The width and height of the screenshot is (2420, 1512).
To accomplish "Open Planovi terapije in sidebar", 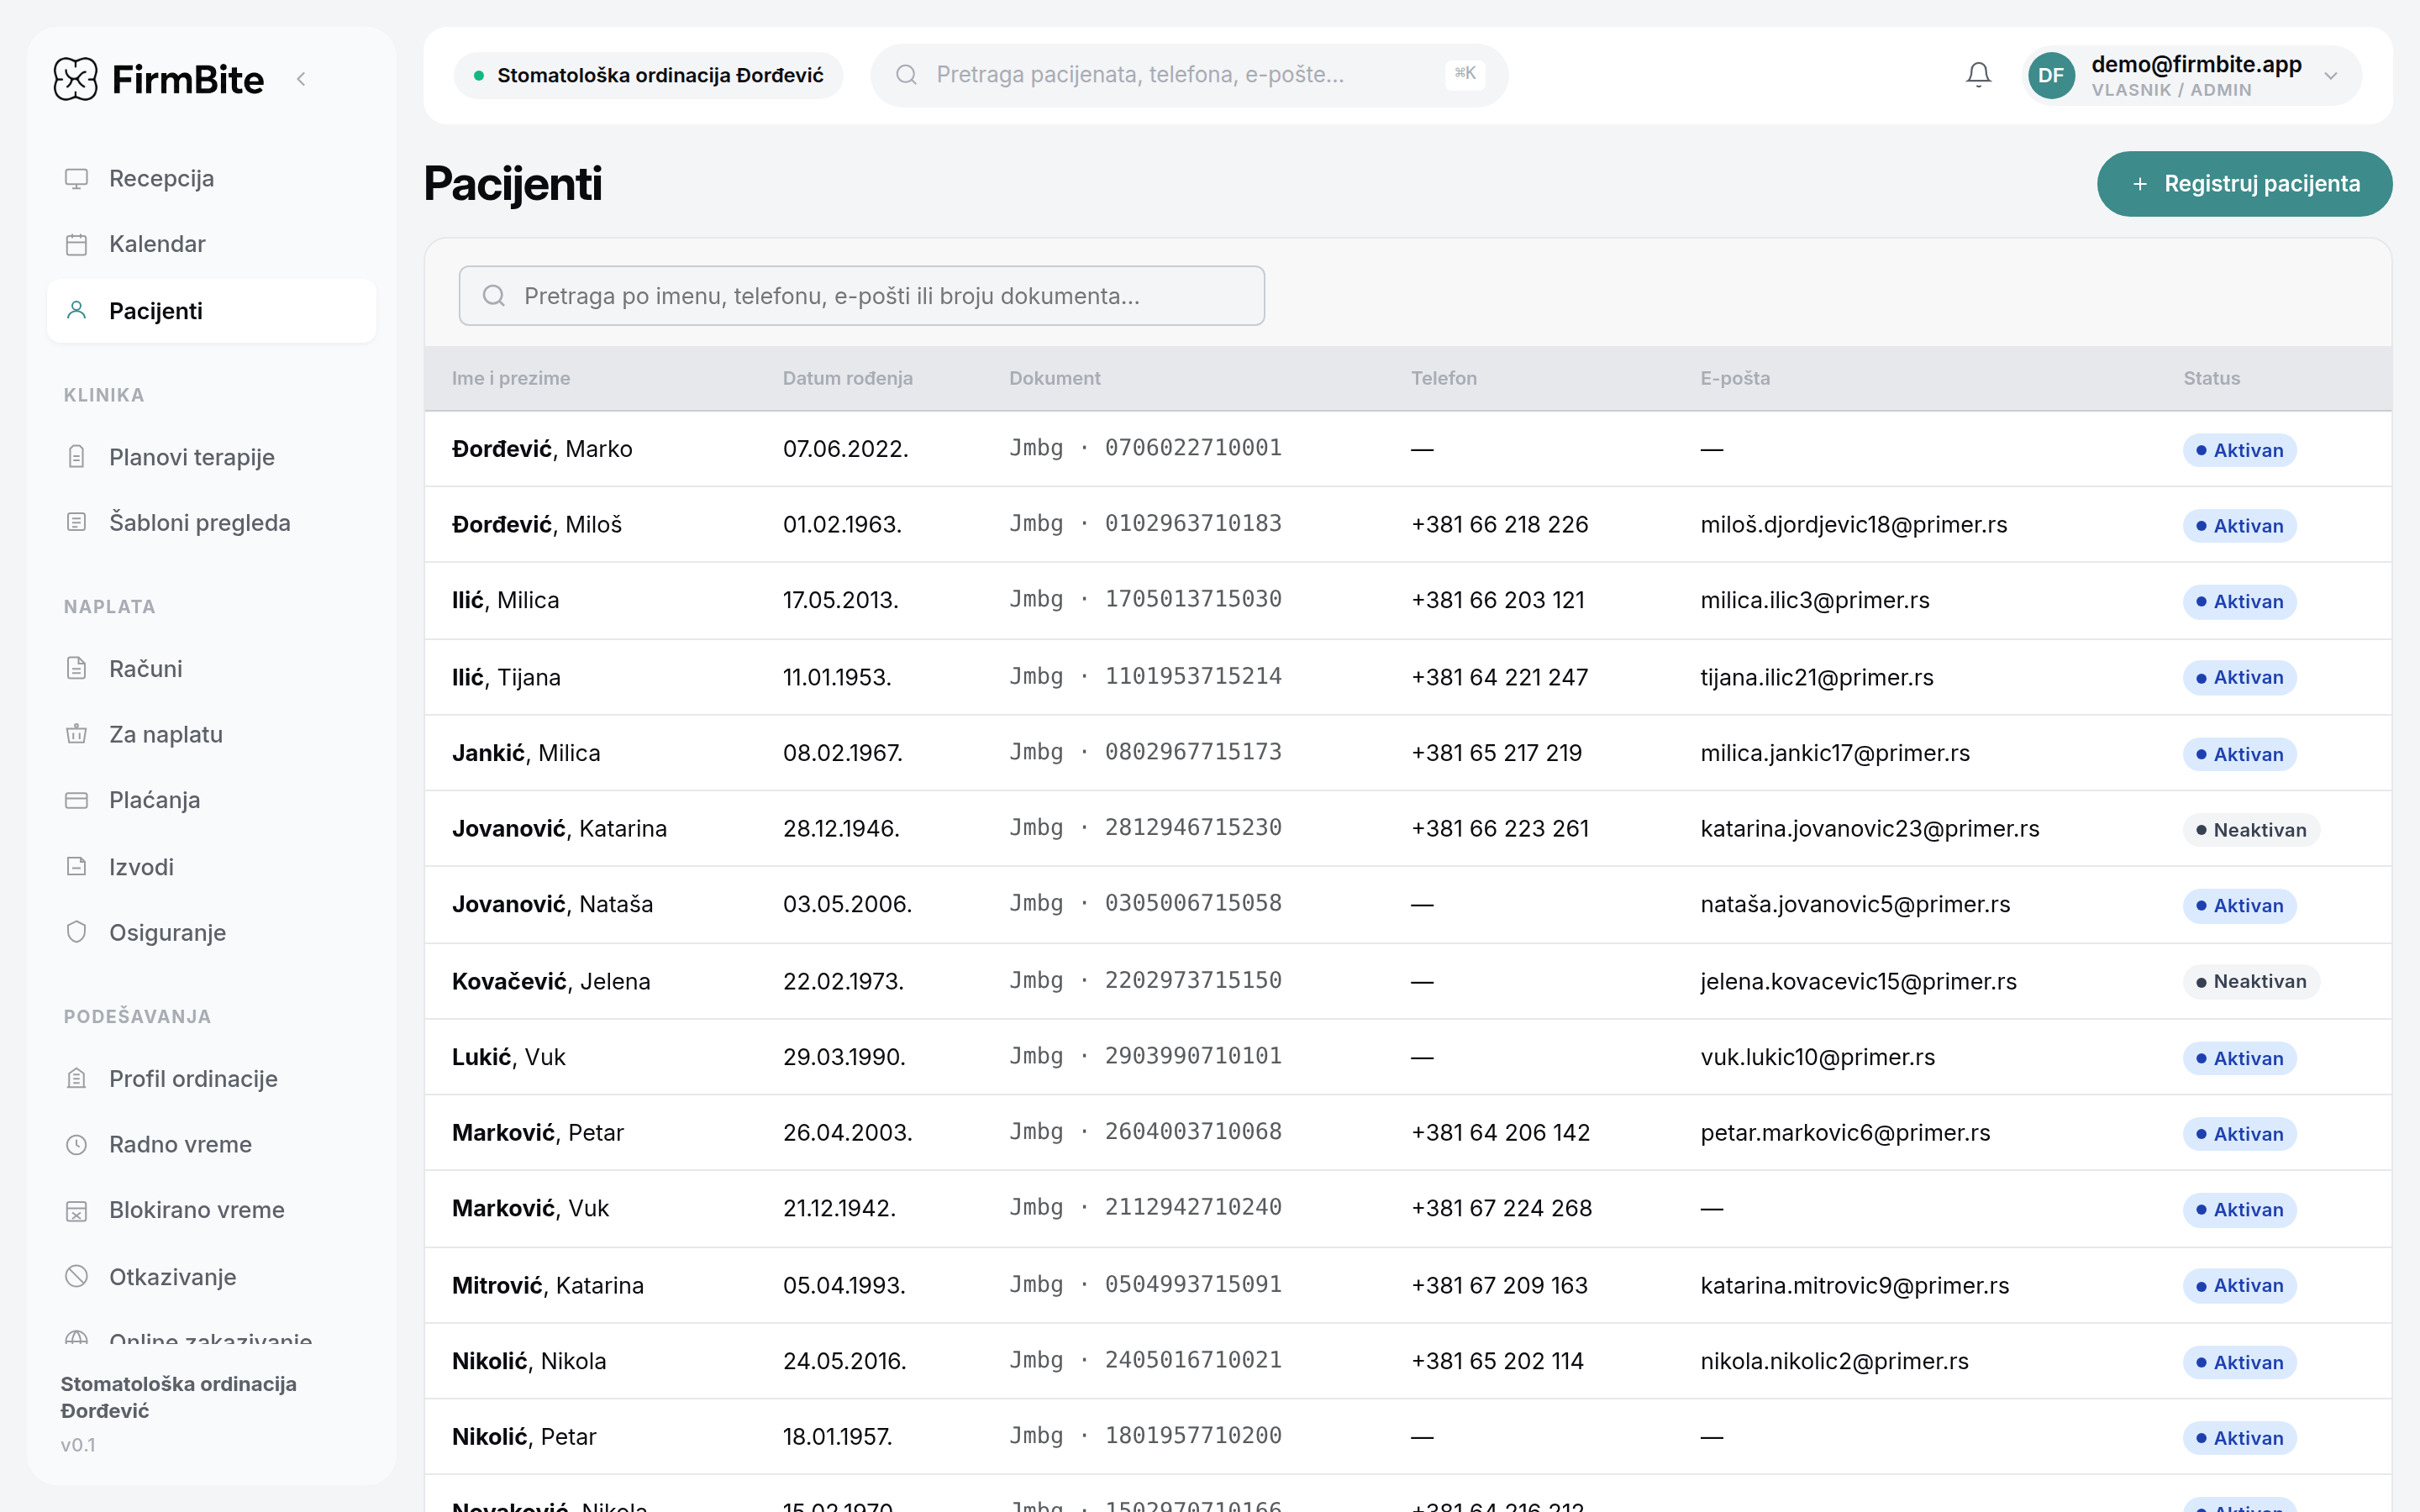I will click(212, 457).
